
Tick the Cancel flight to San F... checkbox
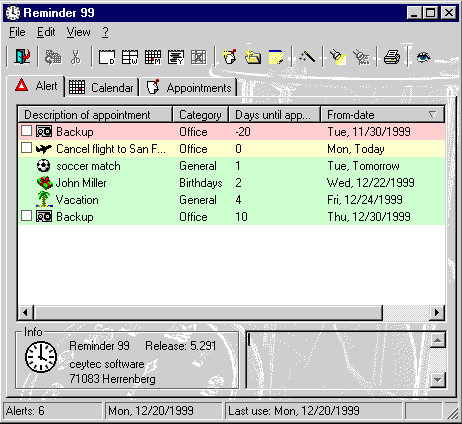click(26, 148)
